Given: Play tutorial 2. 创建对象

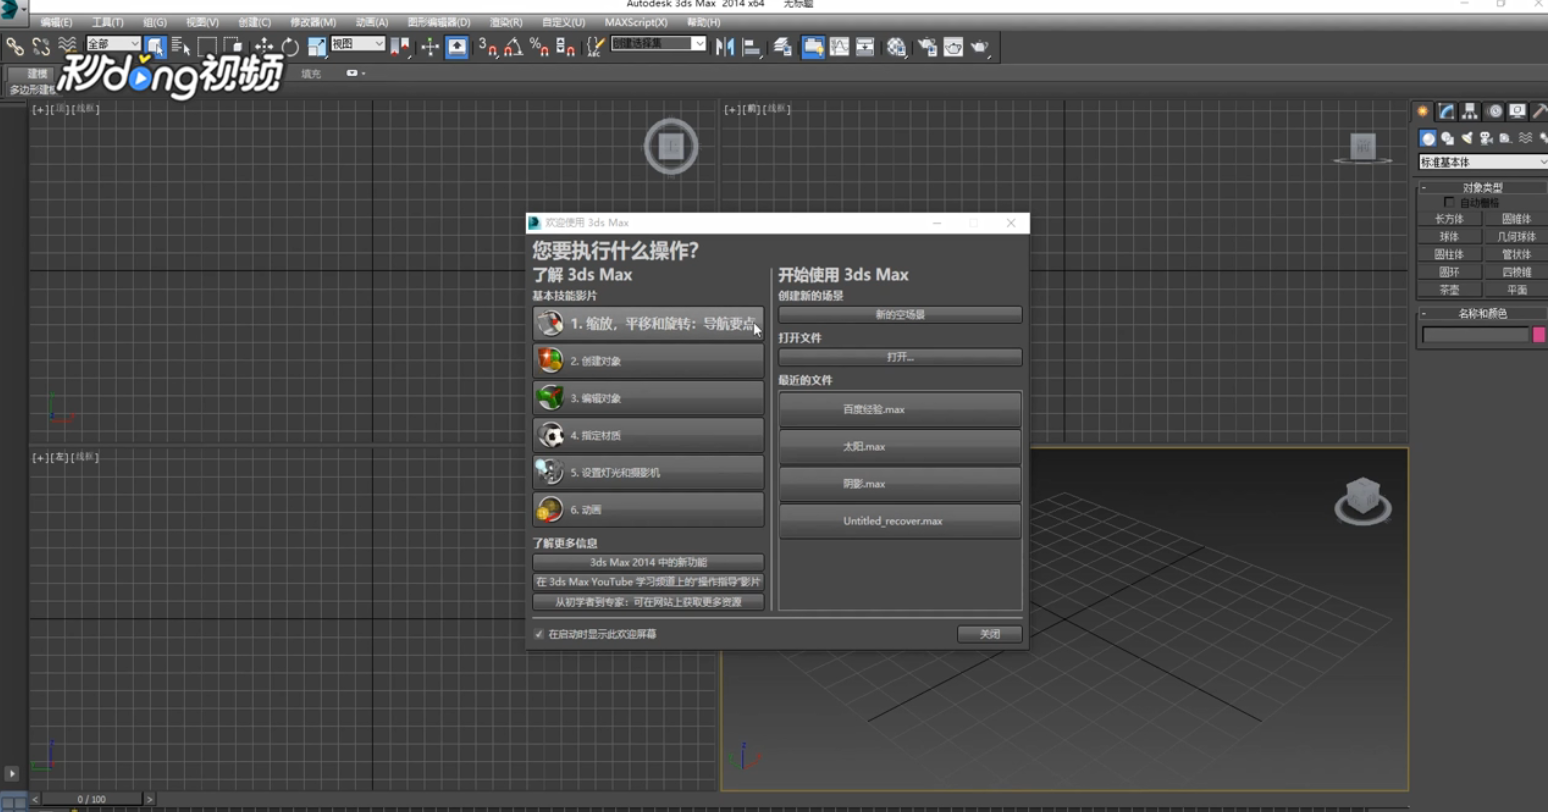Looking at the screenshot, I should (648, 360).
